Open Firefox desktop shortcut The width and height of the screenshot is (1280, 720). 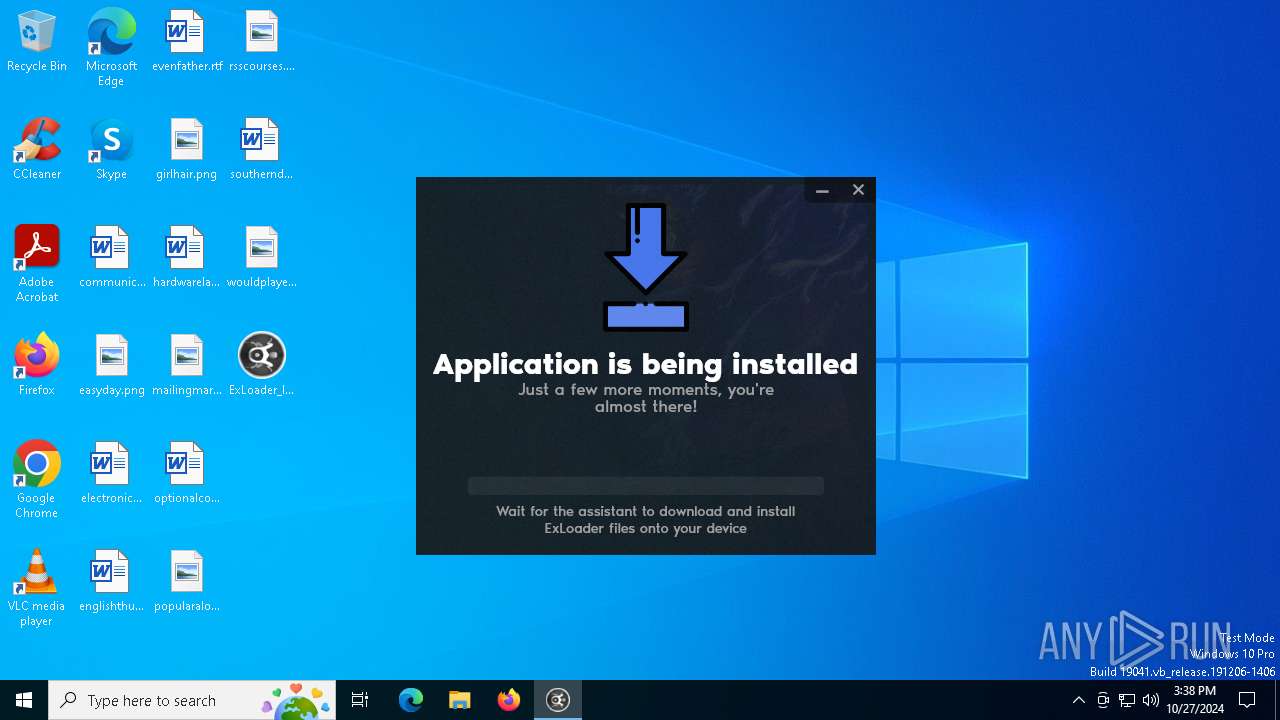37,365
